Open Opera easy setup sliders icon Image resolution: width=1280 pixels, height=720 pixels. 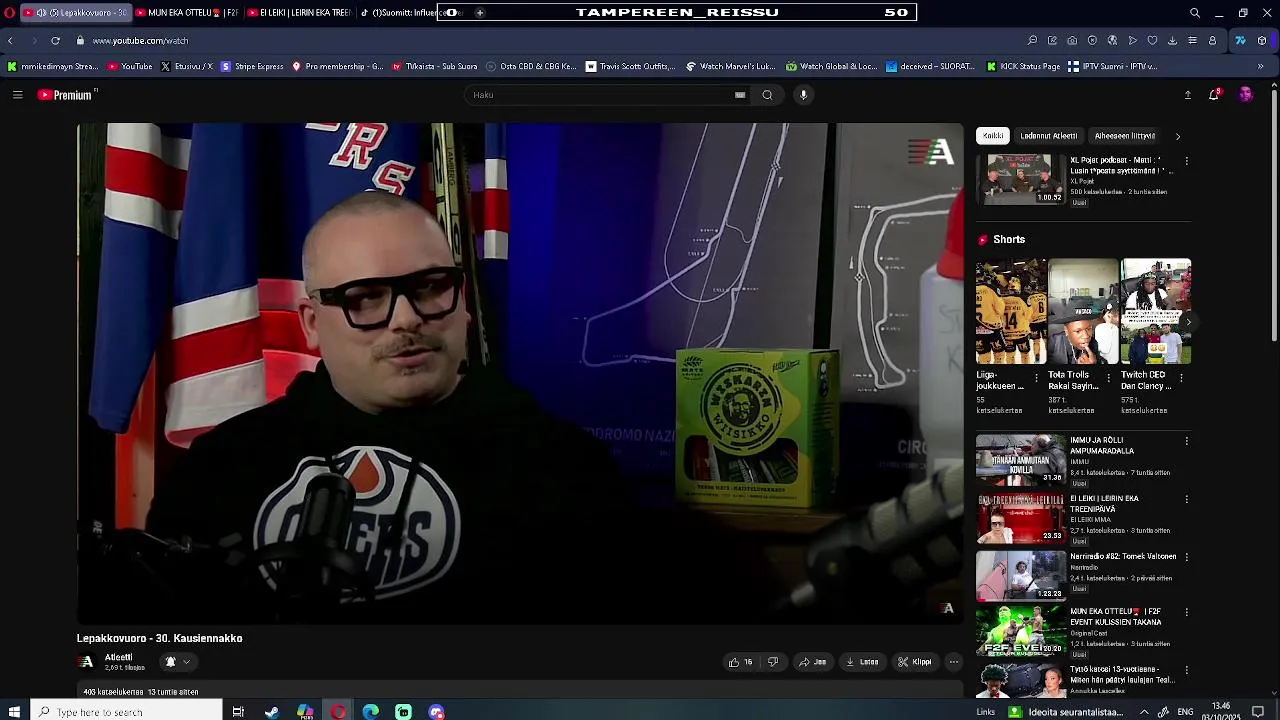point(1192,41)
